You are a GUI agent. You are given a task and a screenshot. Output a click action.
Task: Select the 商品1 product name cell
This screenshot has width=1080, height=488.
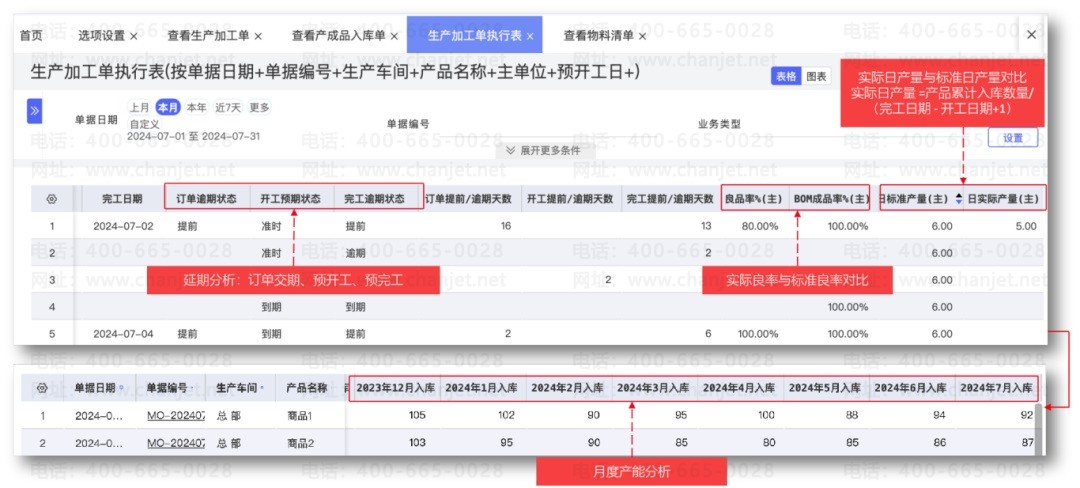299,415
